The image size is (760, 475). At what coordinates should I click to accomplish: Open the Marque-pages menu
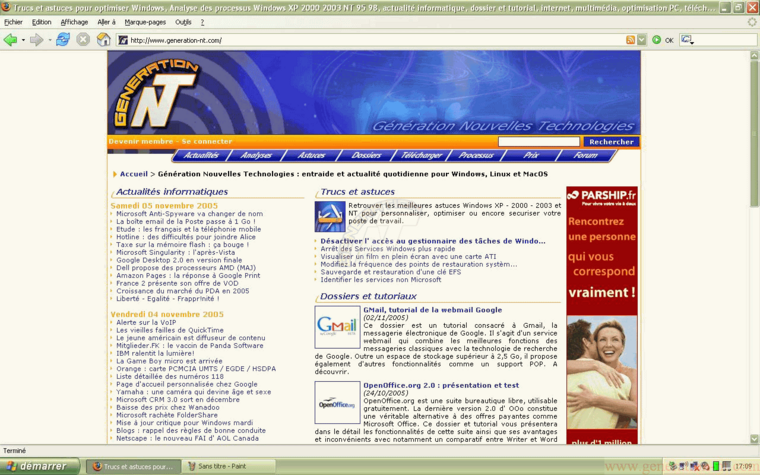(x=145, y=22)
